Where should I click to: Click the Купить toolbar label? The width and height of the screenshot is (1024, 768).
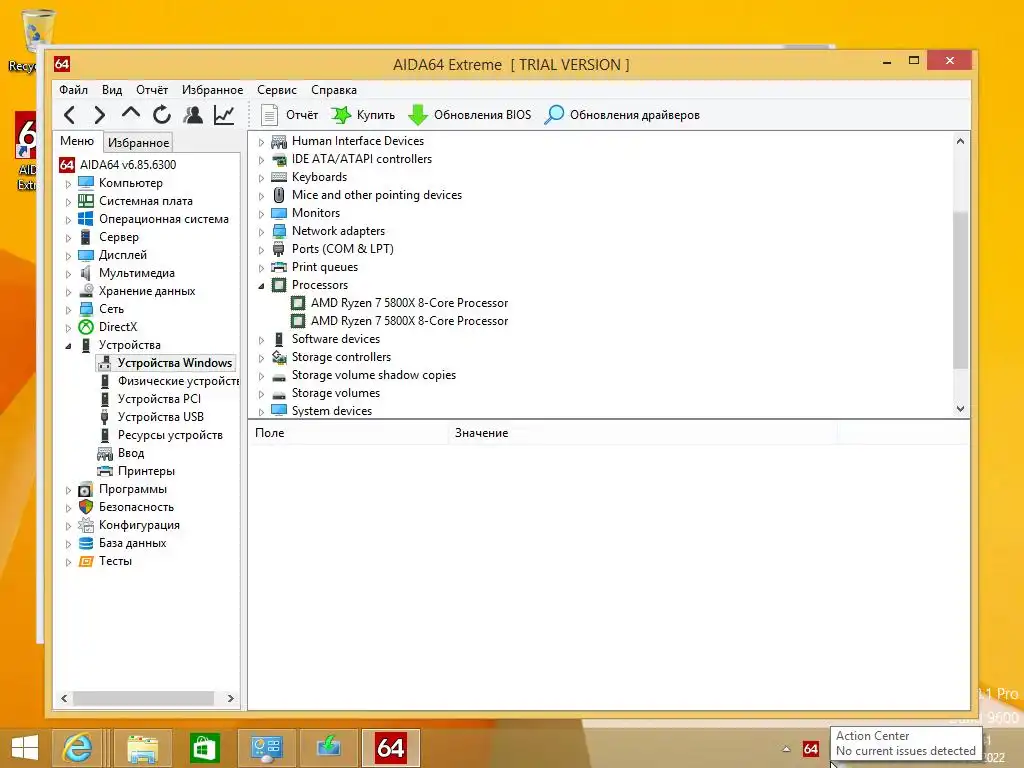point(376,115)
